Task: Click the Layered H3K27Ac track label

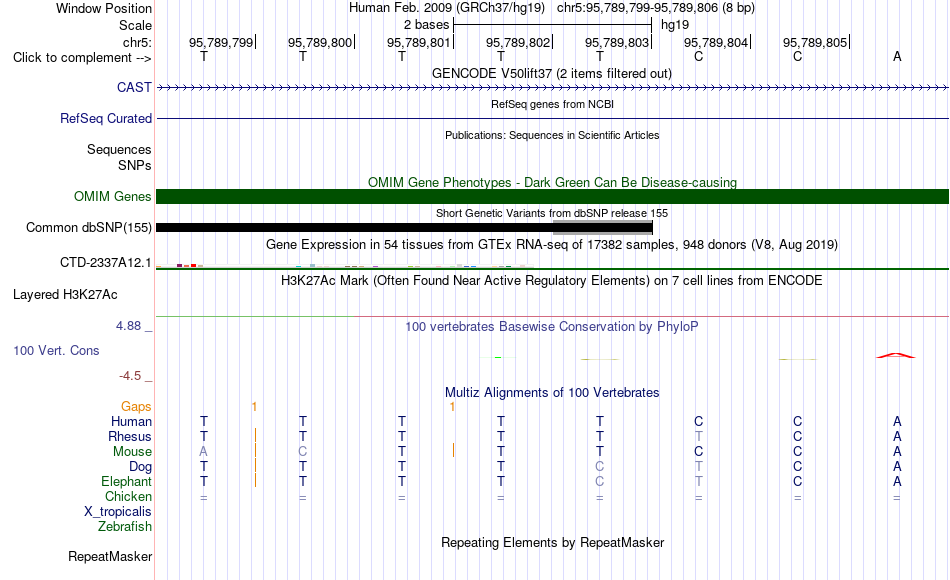Action: click(65, 295)
